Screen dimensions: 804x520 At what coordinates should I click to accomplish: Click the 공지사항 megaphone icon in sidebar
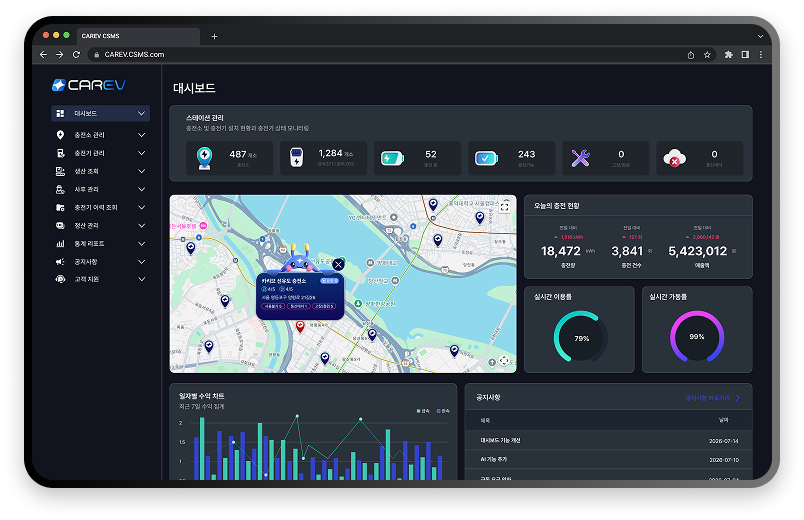point(60,262)
